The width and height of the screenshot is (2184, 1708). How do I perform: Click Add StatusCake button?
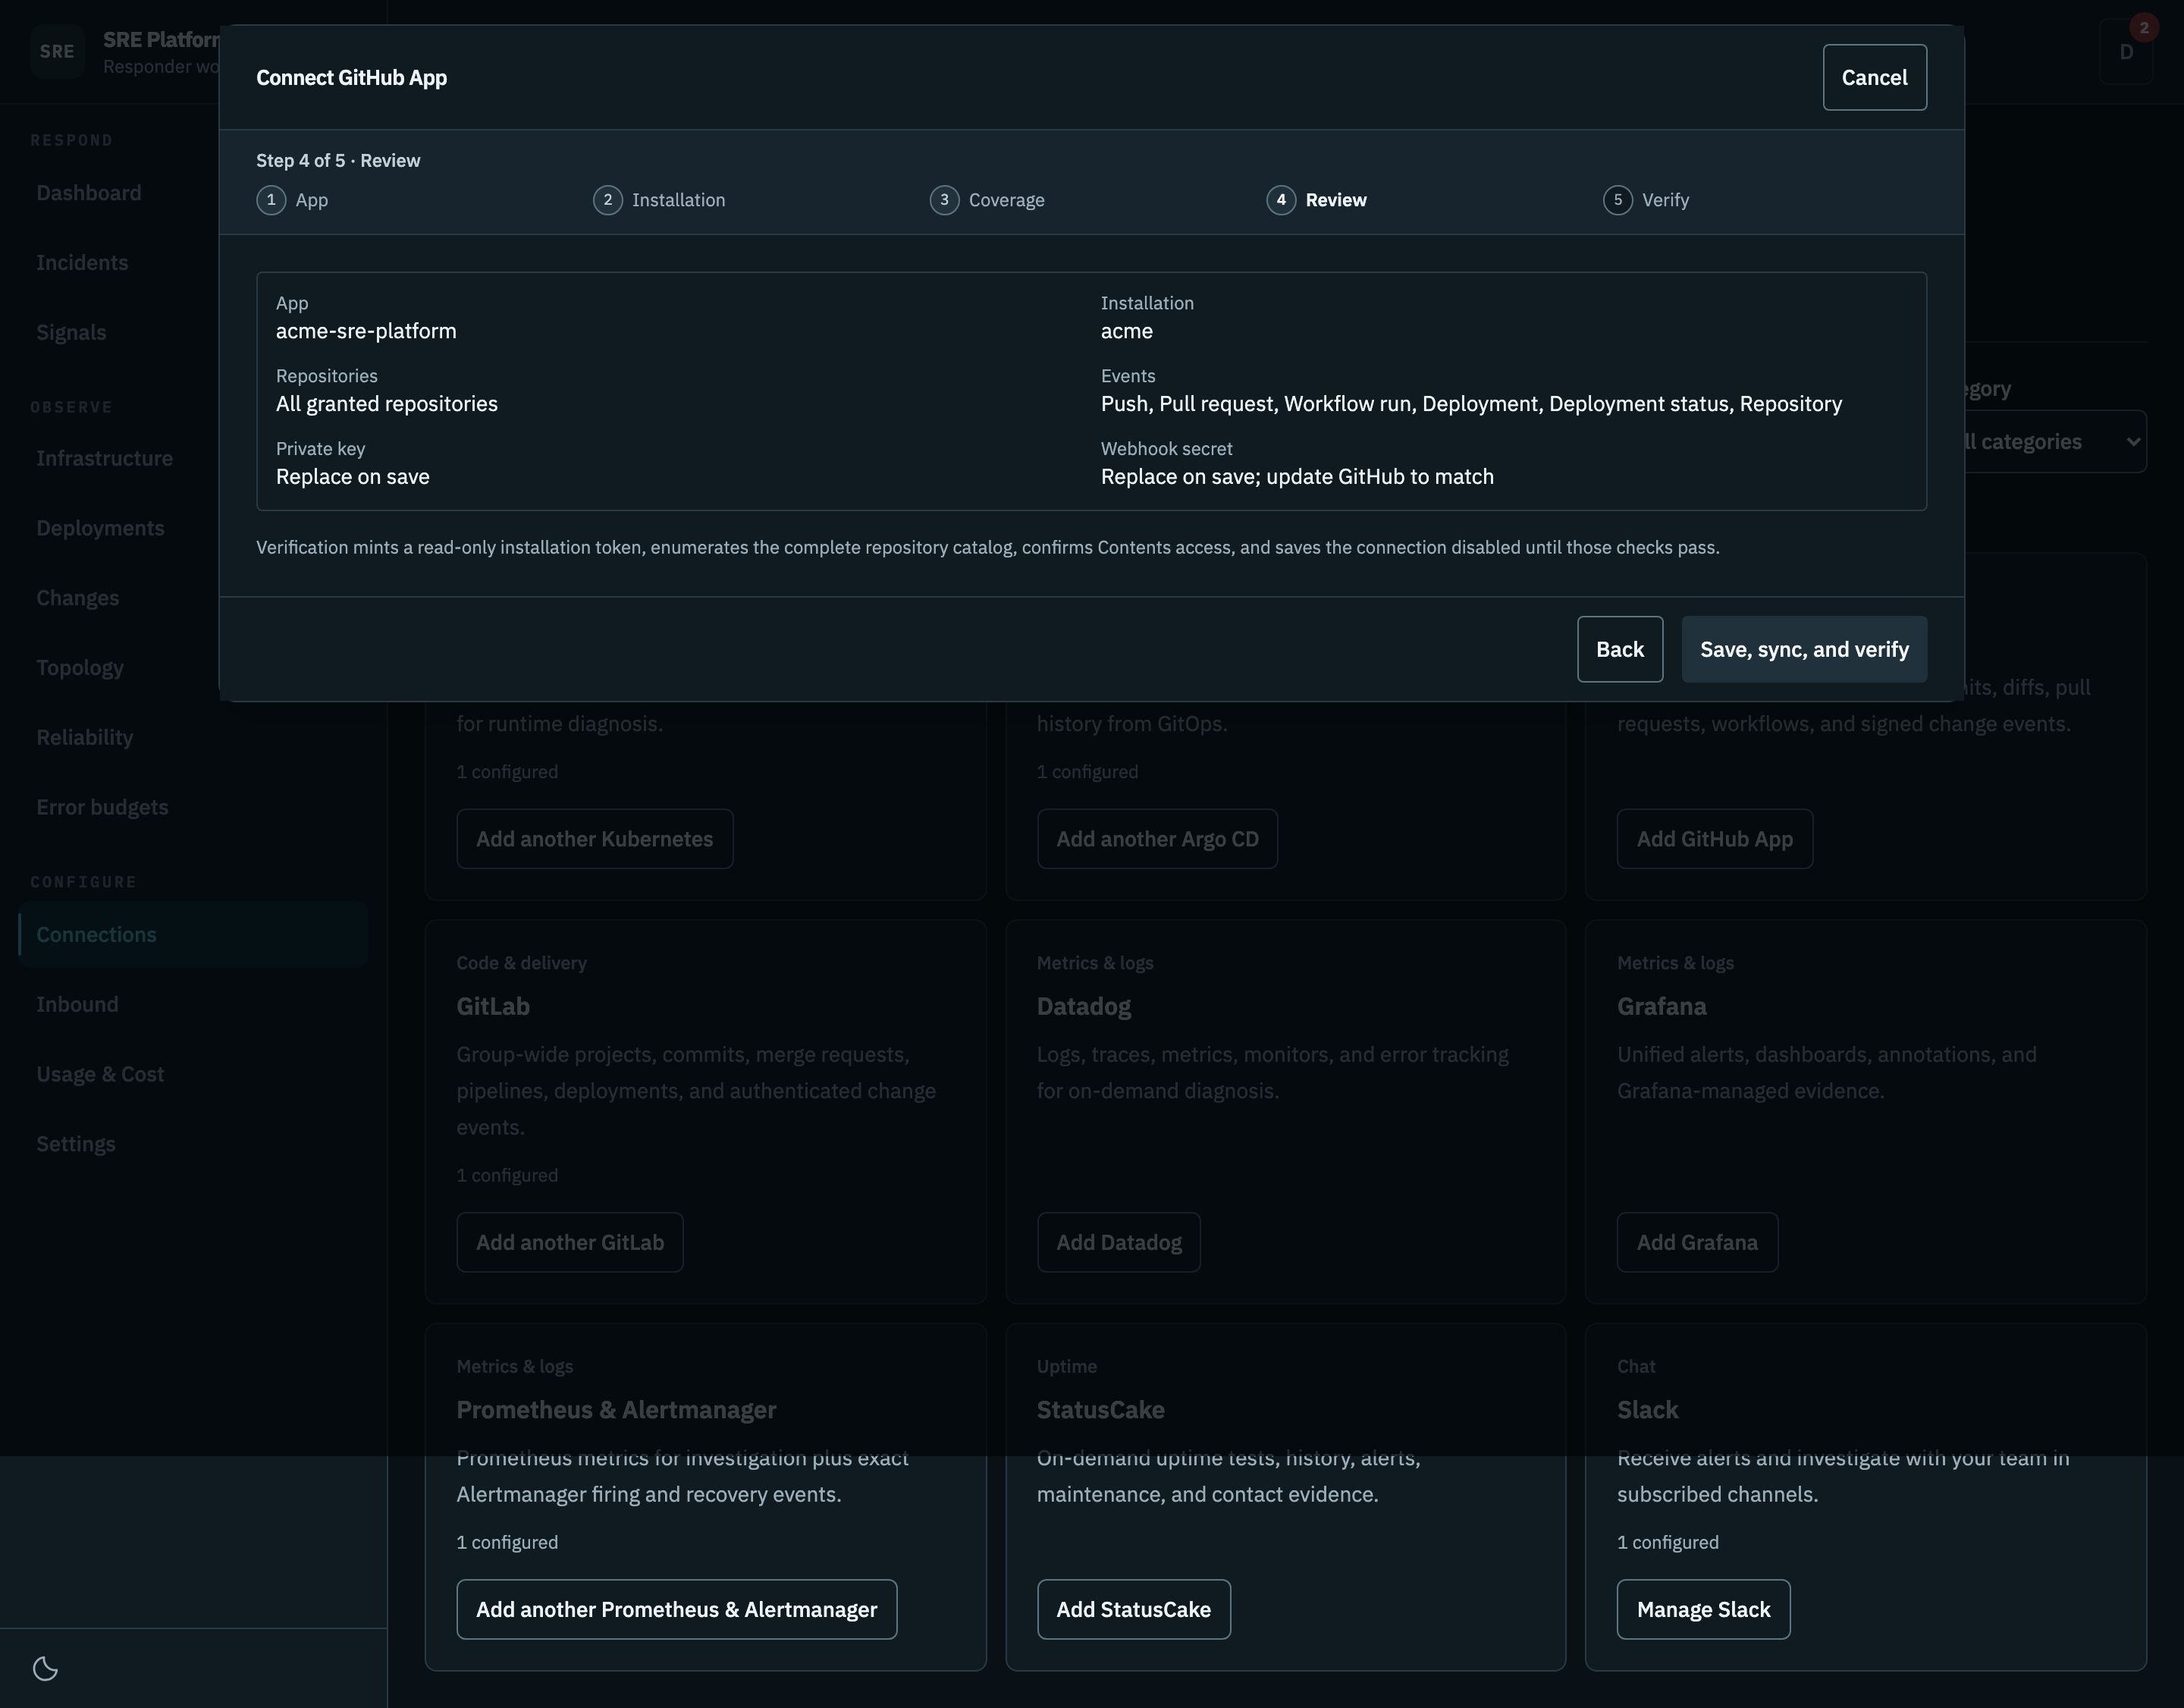point(1133,1609)
